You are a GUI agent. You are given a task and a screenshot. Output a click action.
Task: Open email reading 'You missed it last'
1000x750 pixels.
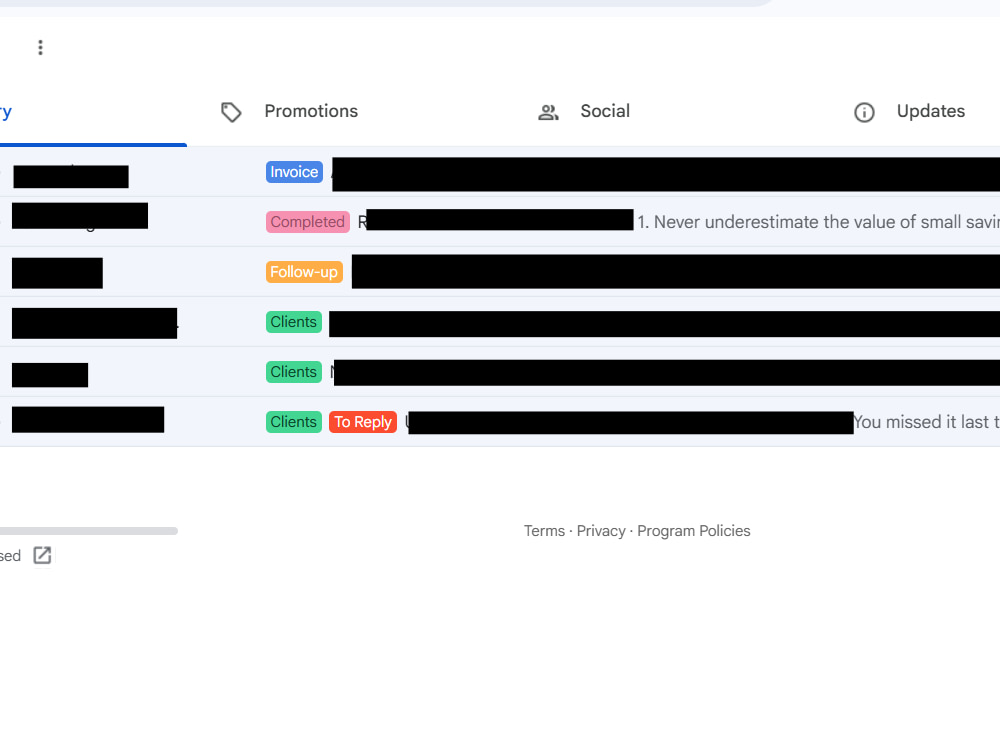point(500,422)
